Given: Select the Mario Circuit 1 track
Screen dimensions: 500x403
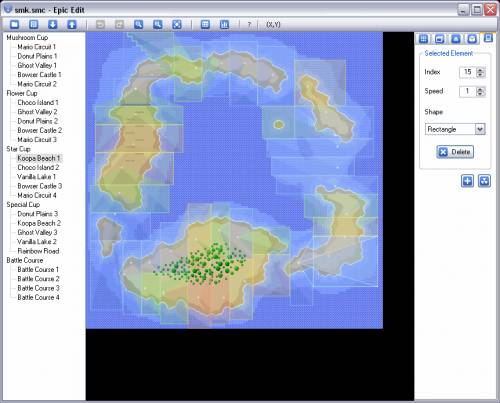Looking at the screenshot, I should point(37,47).
